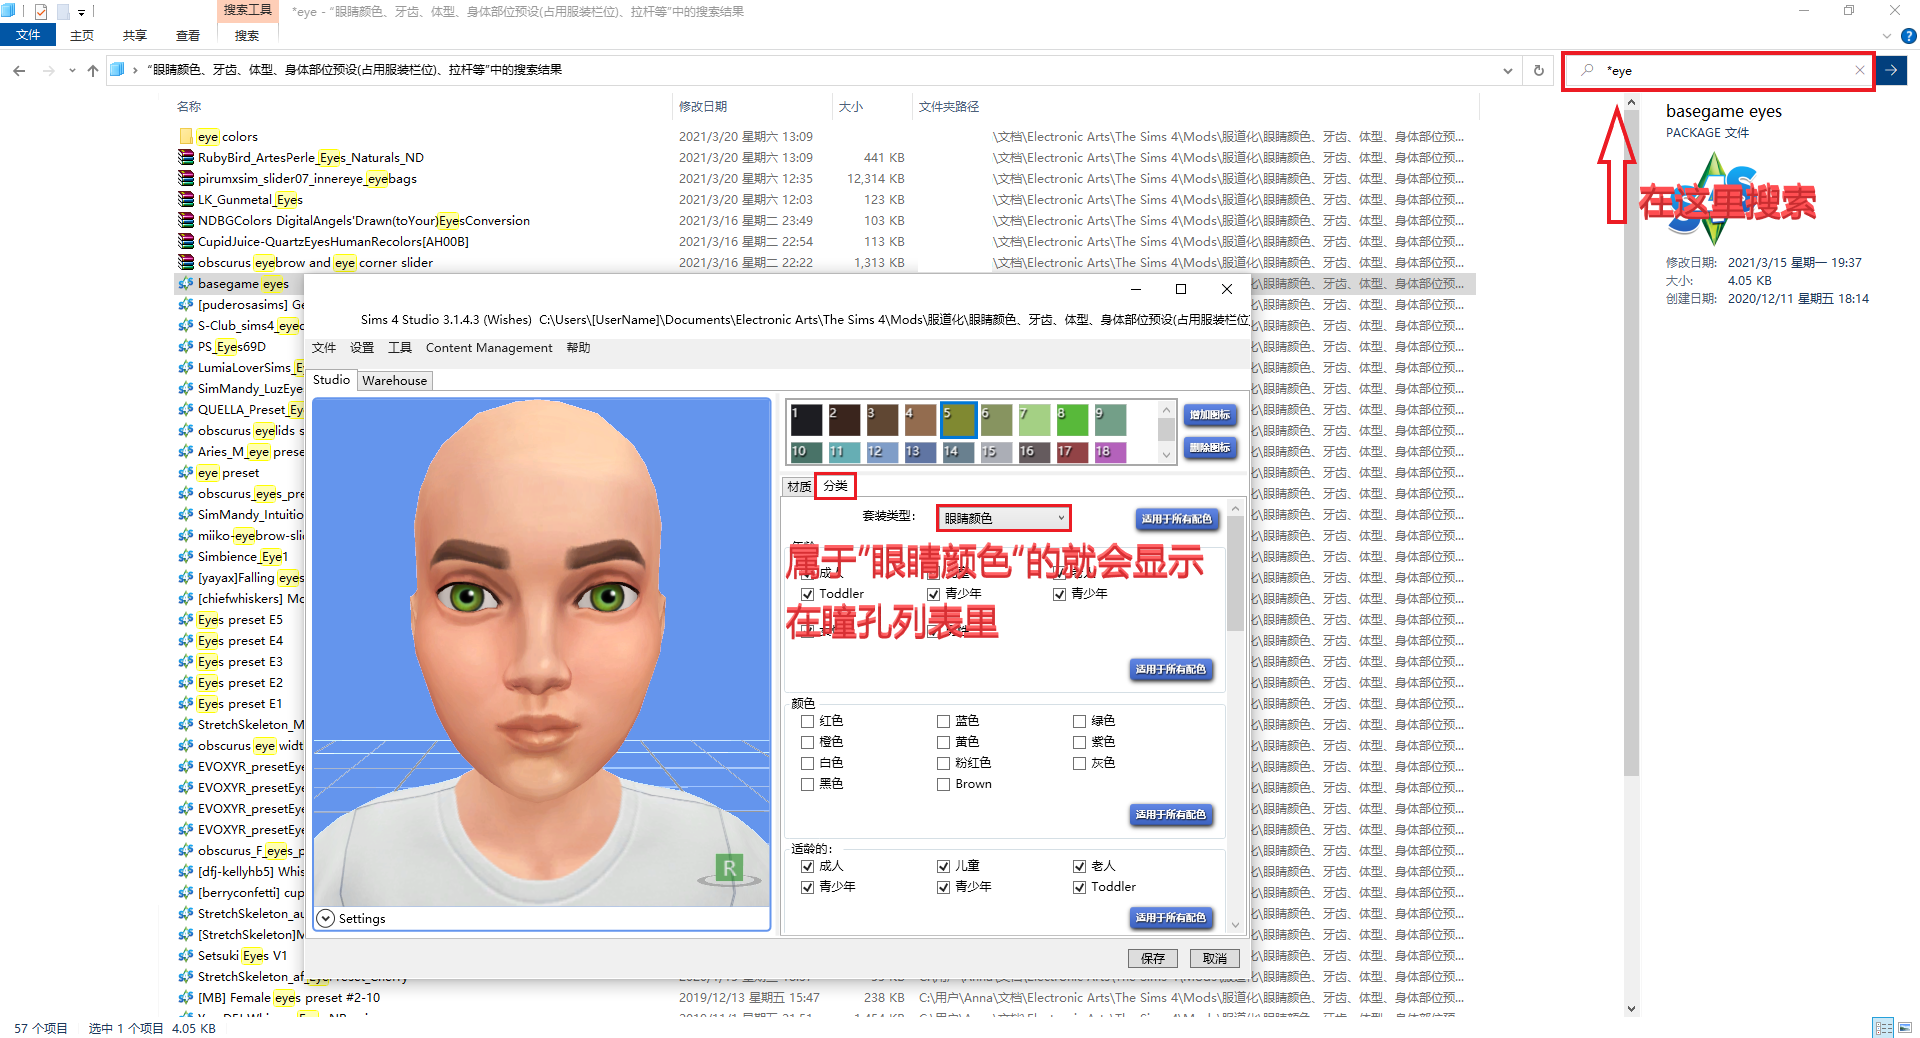1920x1038 pixels.
Task: Click the New Folder icon in the title bar
Action: [63, 12]
